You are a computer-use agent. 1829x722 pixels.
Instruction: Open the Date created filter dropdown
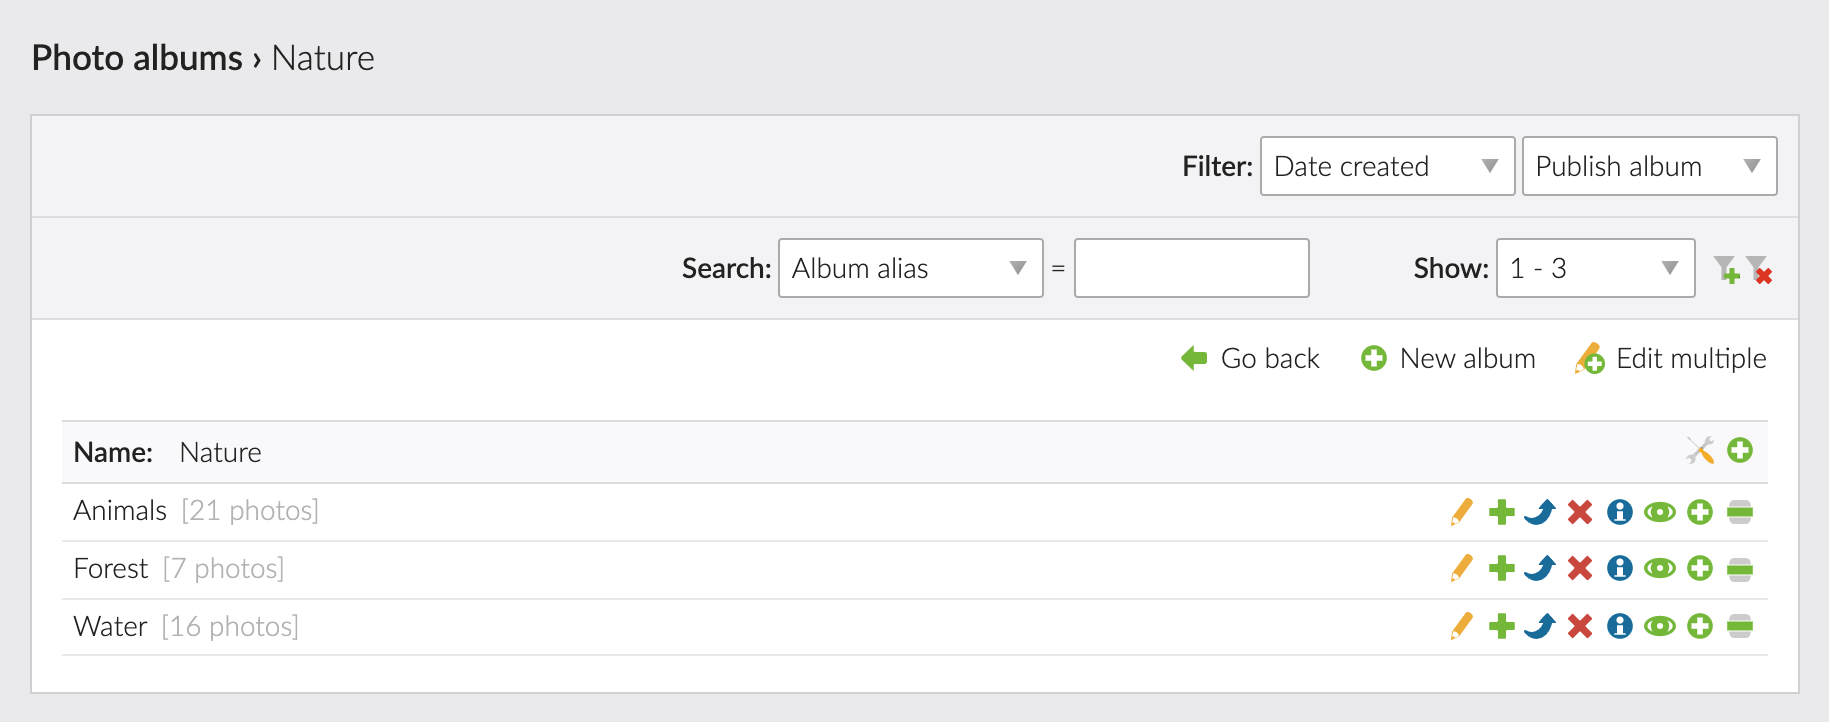1387,166
